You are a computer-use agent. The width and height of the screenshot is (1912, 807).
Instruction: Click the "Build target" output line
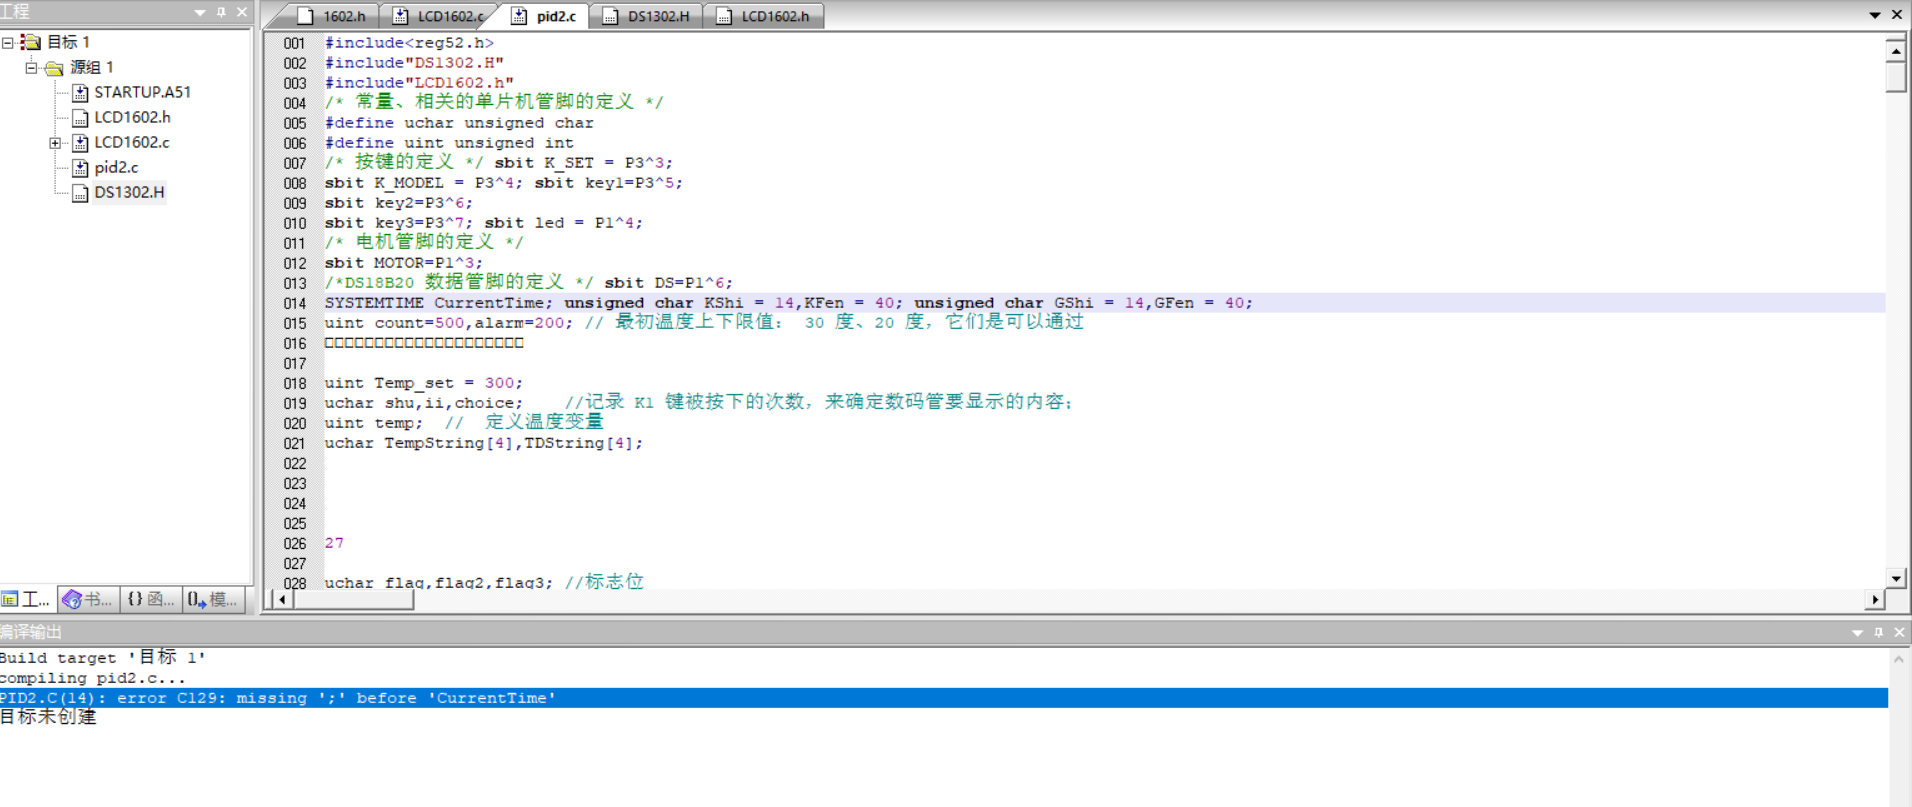pyautogui.click(x=103, y=657)
